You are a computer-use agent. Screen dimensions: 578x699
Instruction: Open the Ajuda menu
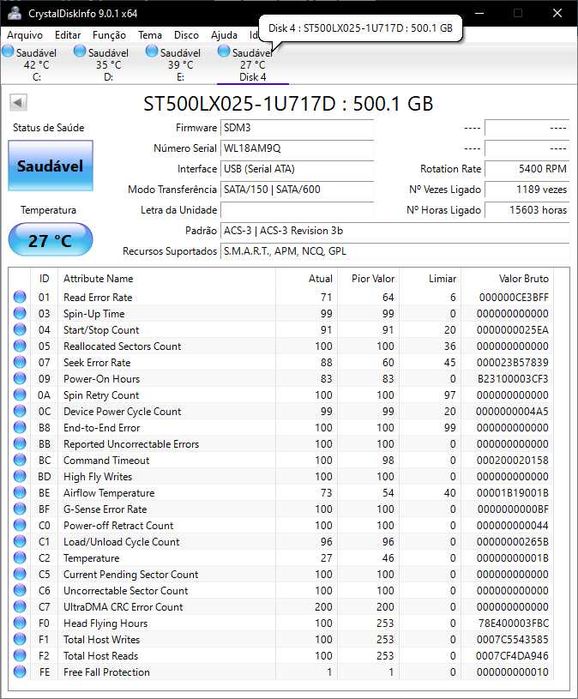pyautogui.click(x=224, y=35)
